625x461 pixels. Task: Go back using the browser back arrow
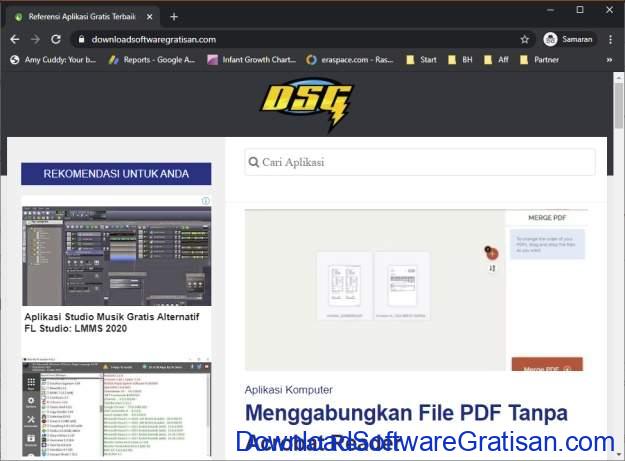[14, 39]
